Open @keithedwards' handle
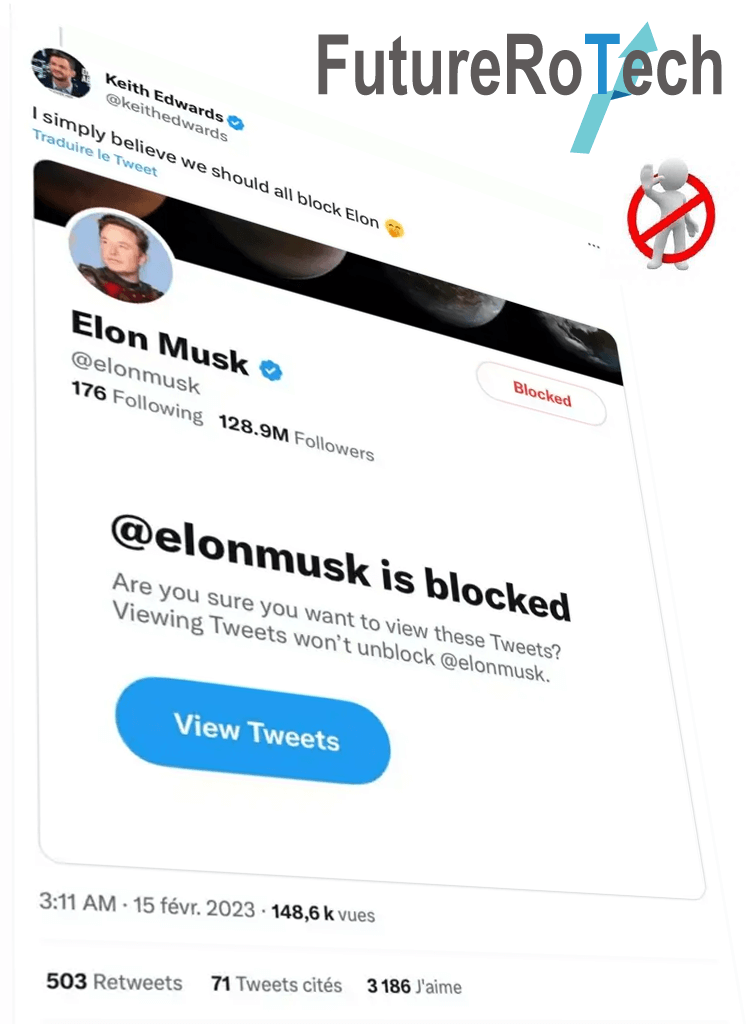 (170, 108)
